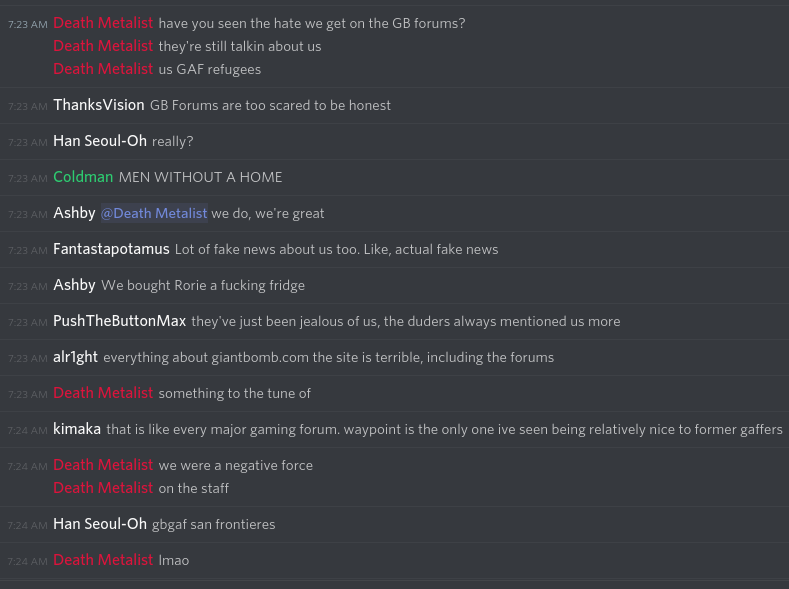Open ThanksVision's user profile from username
The width and height of the screenshot is (789, 589).
coord(99,105)
